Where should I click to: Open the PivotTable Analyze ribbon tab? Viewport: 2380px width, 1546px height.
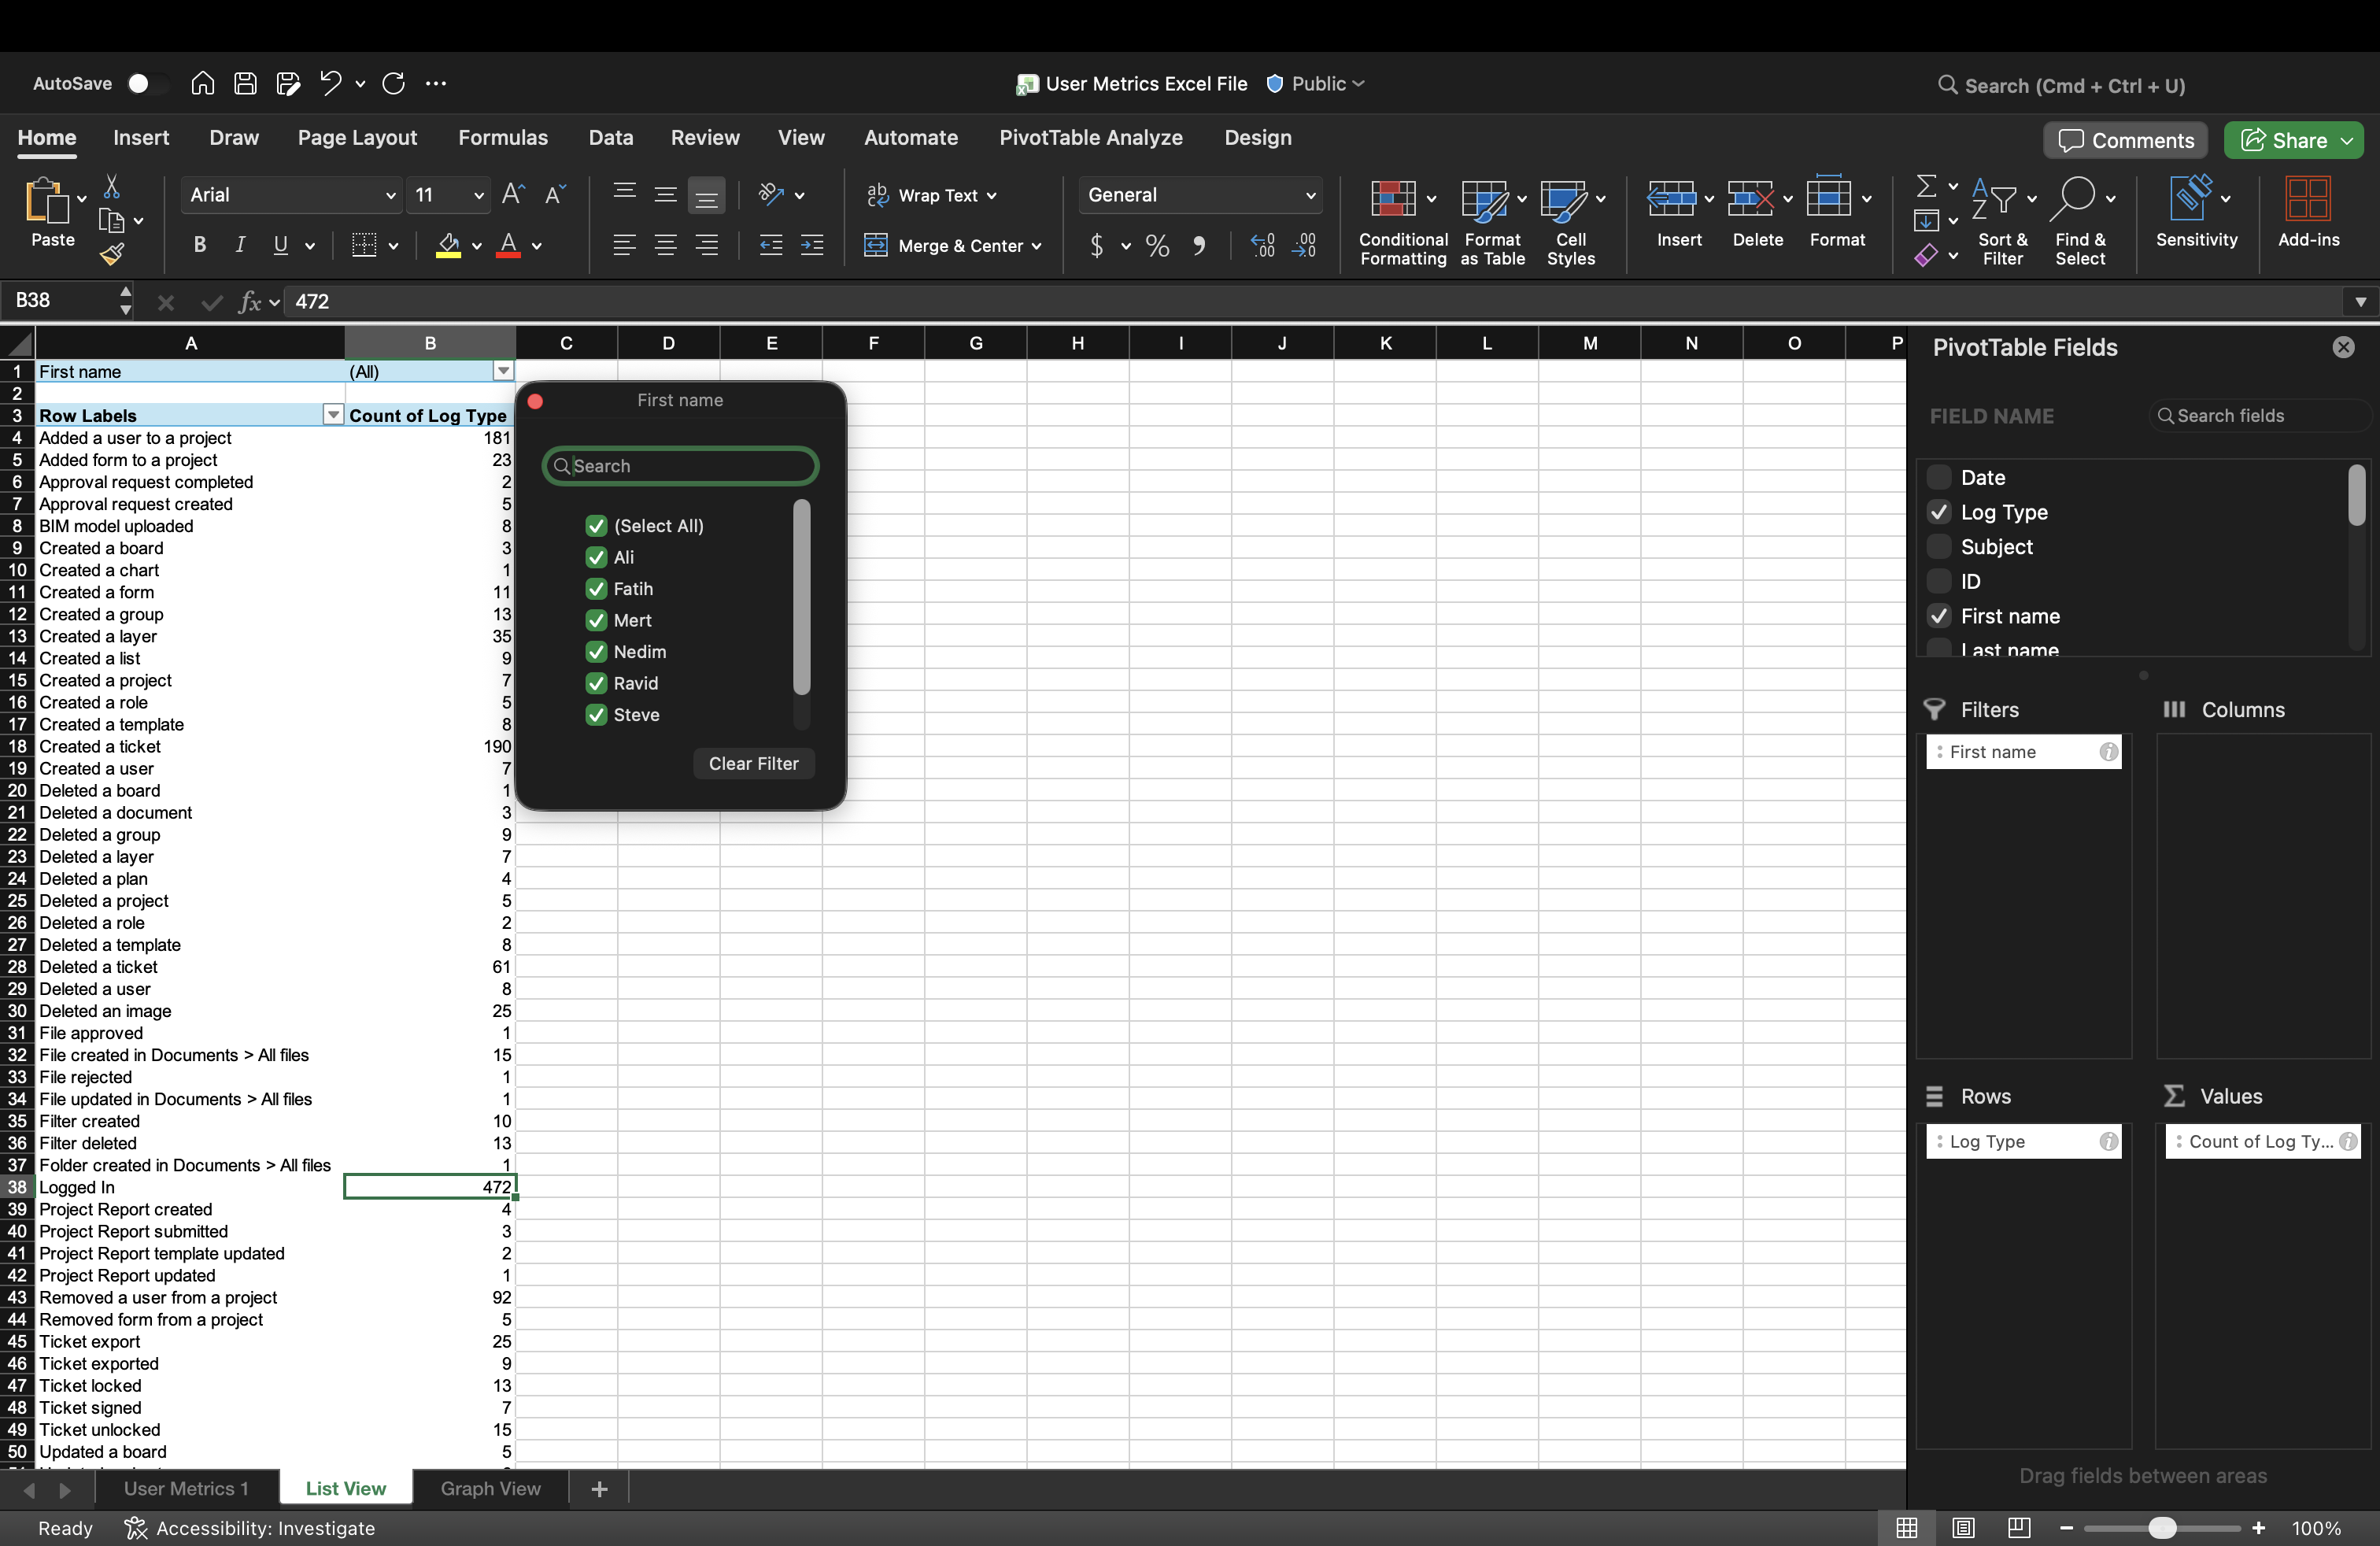(x=1090, y=138)
